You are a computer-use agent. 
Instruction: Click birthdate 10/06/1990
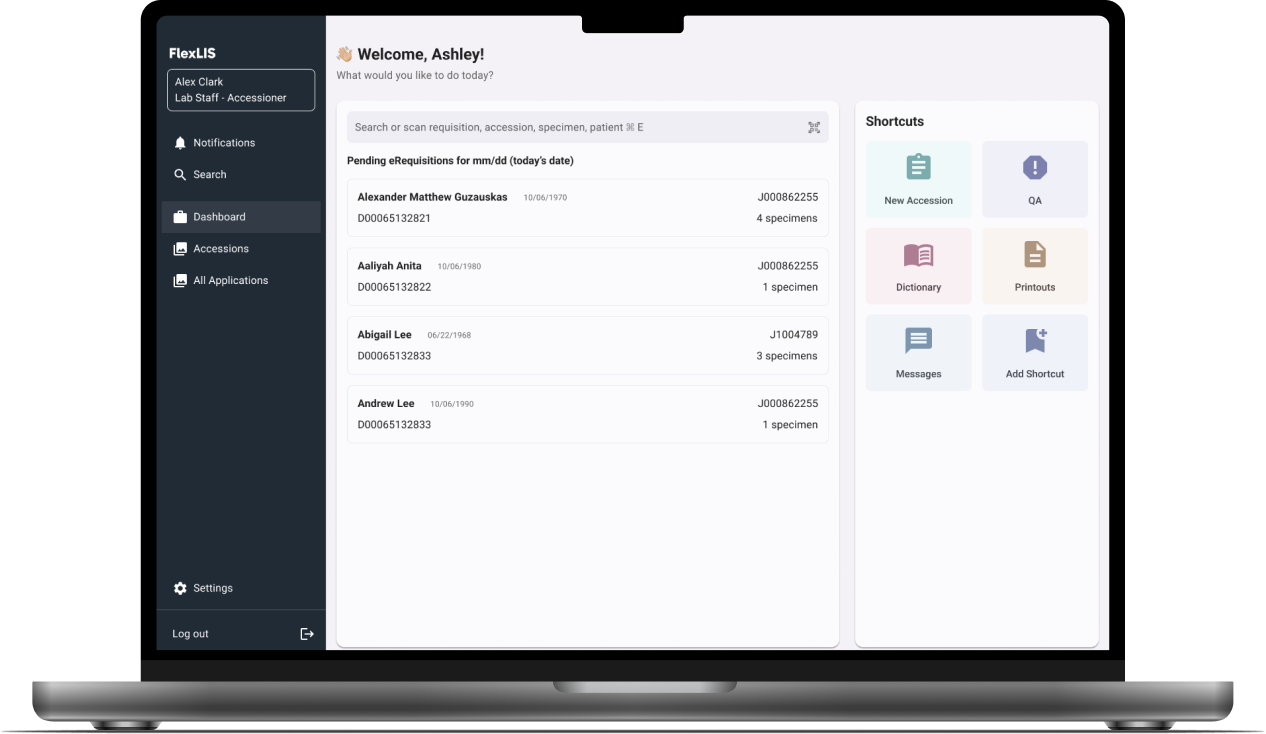(x=452, y=405)
